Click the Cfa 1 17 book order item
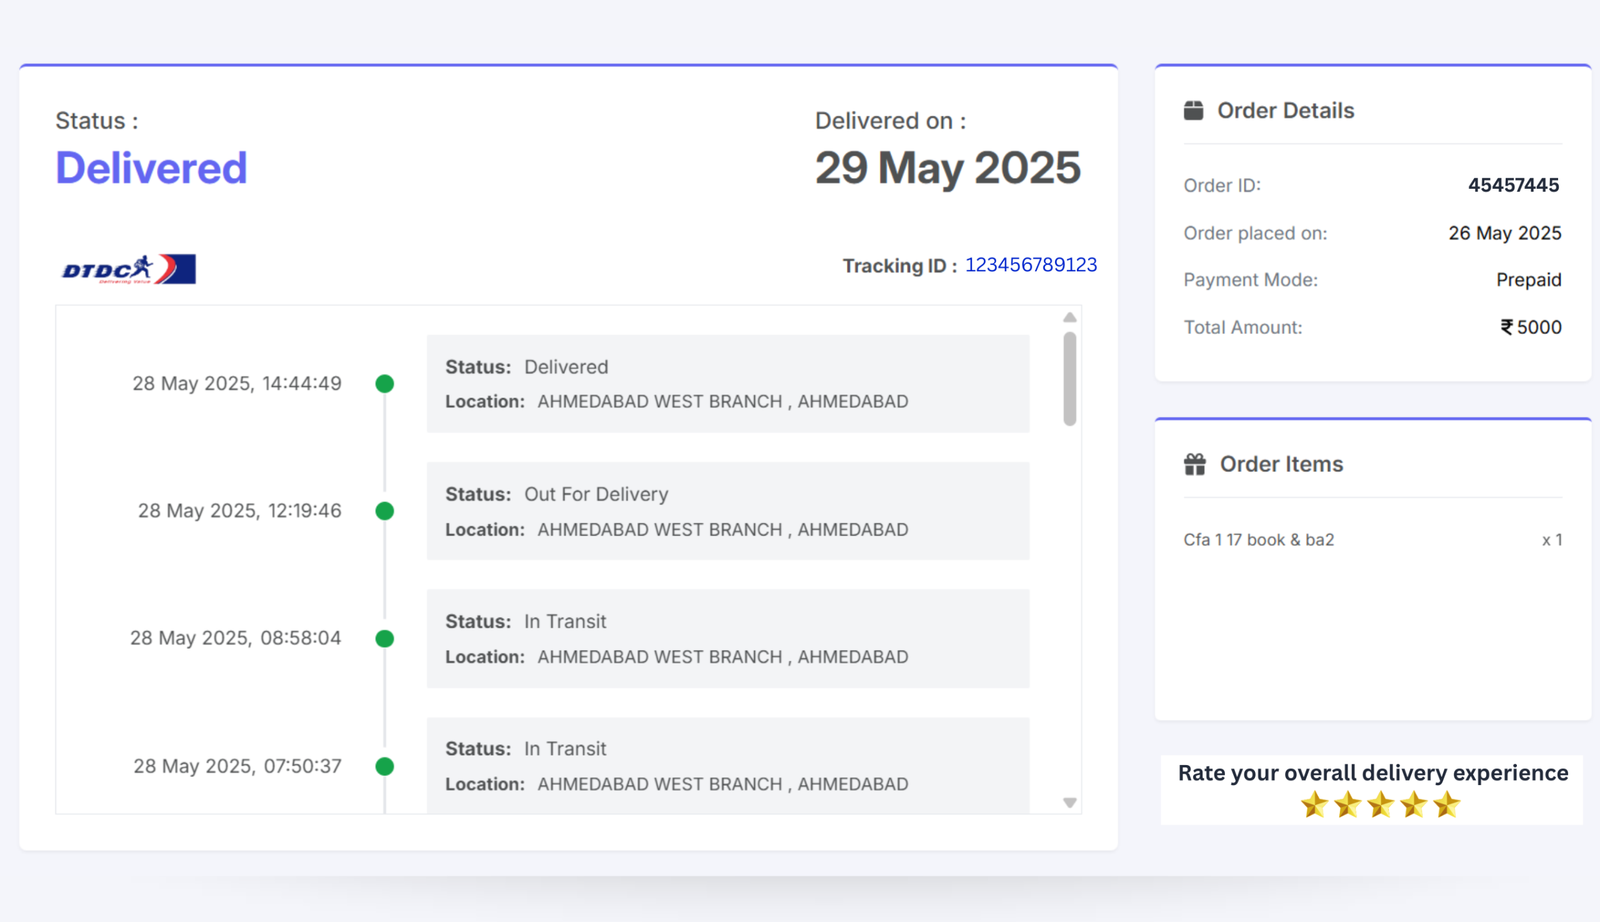 1258,540
